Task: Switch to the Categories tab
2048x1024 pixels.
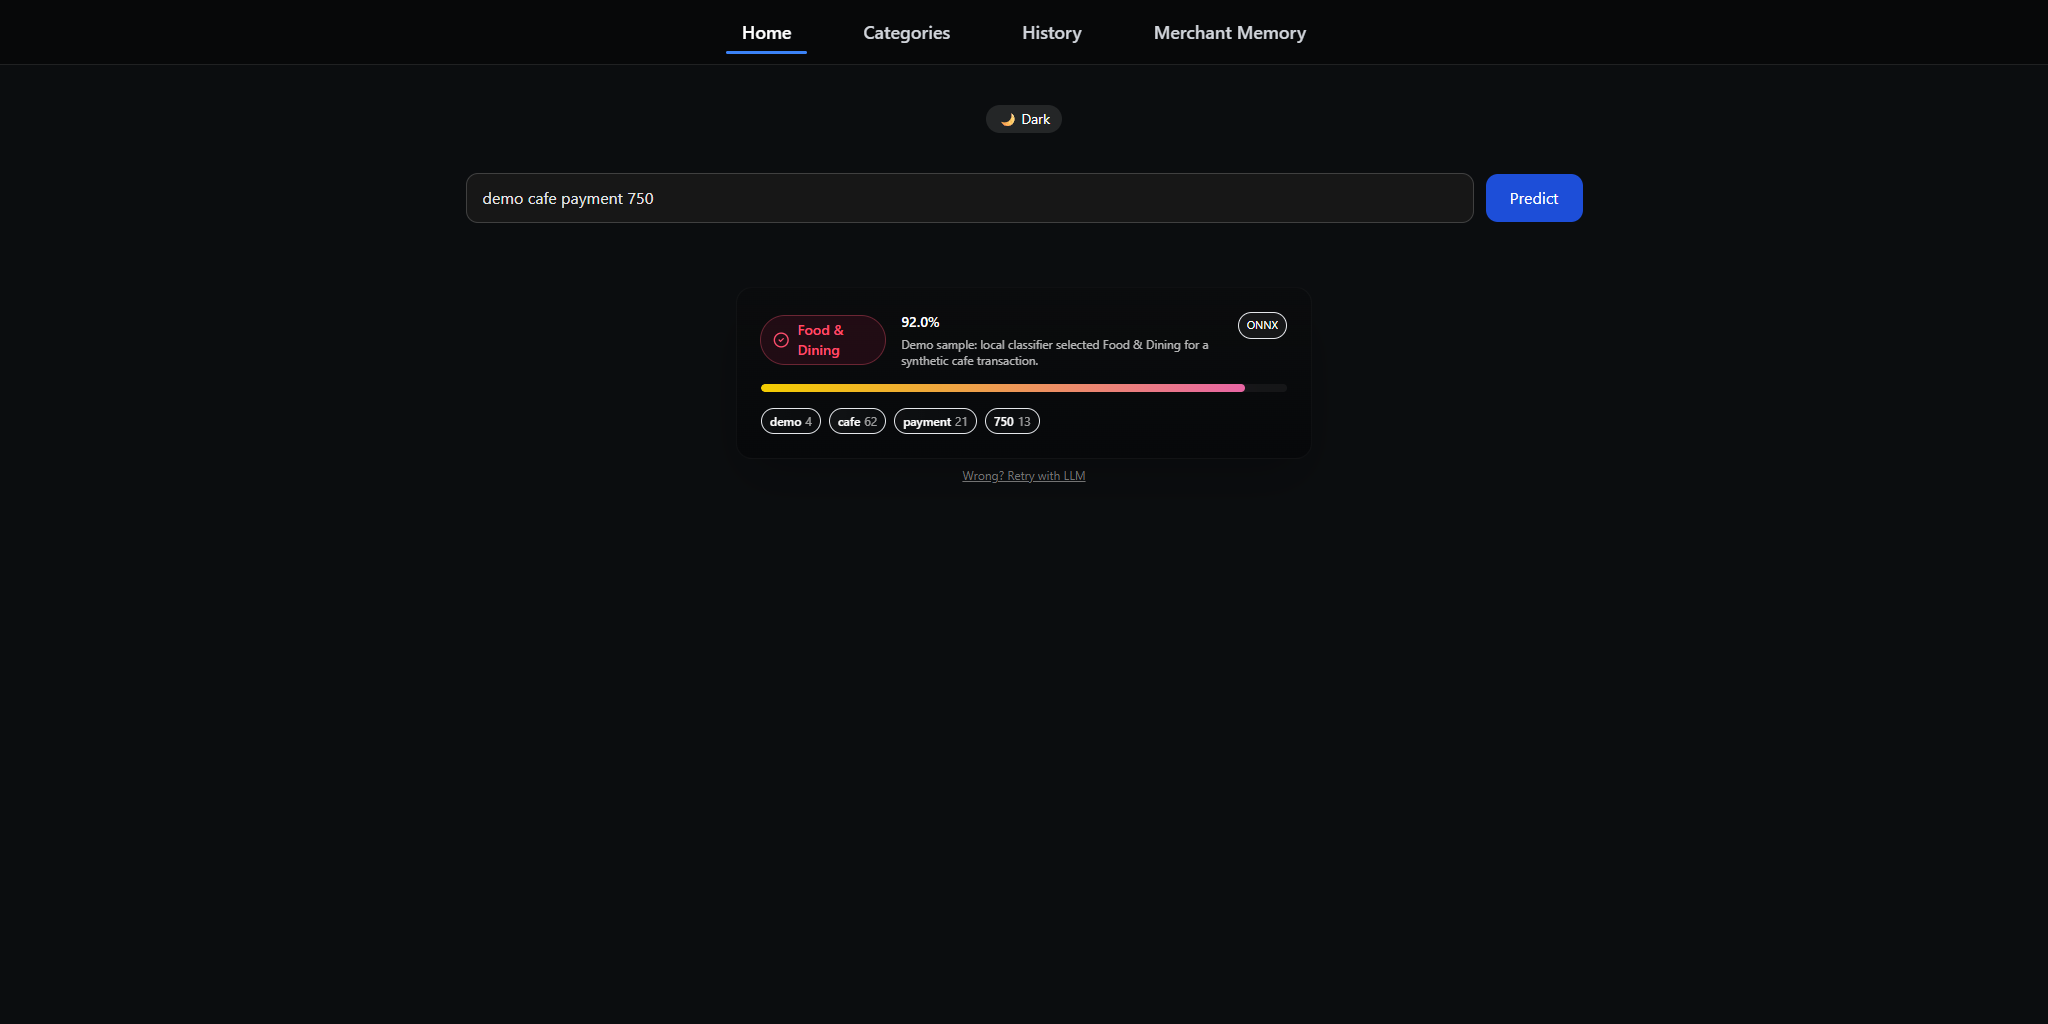Action: click(x=906, y=33)
